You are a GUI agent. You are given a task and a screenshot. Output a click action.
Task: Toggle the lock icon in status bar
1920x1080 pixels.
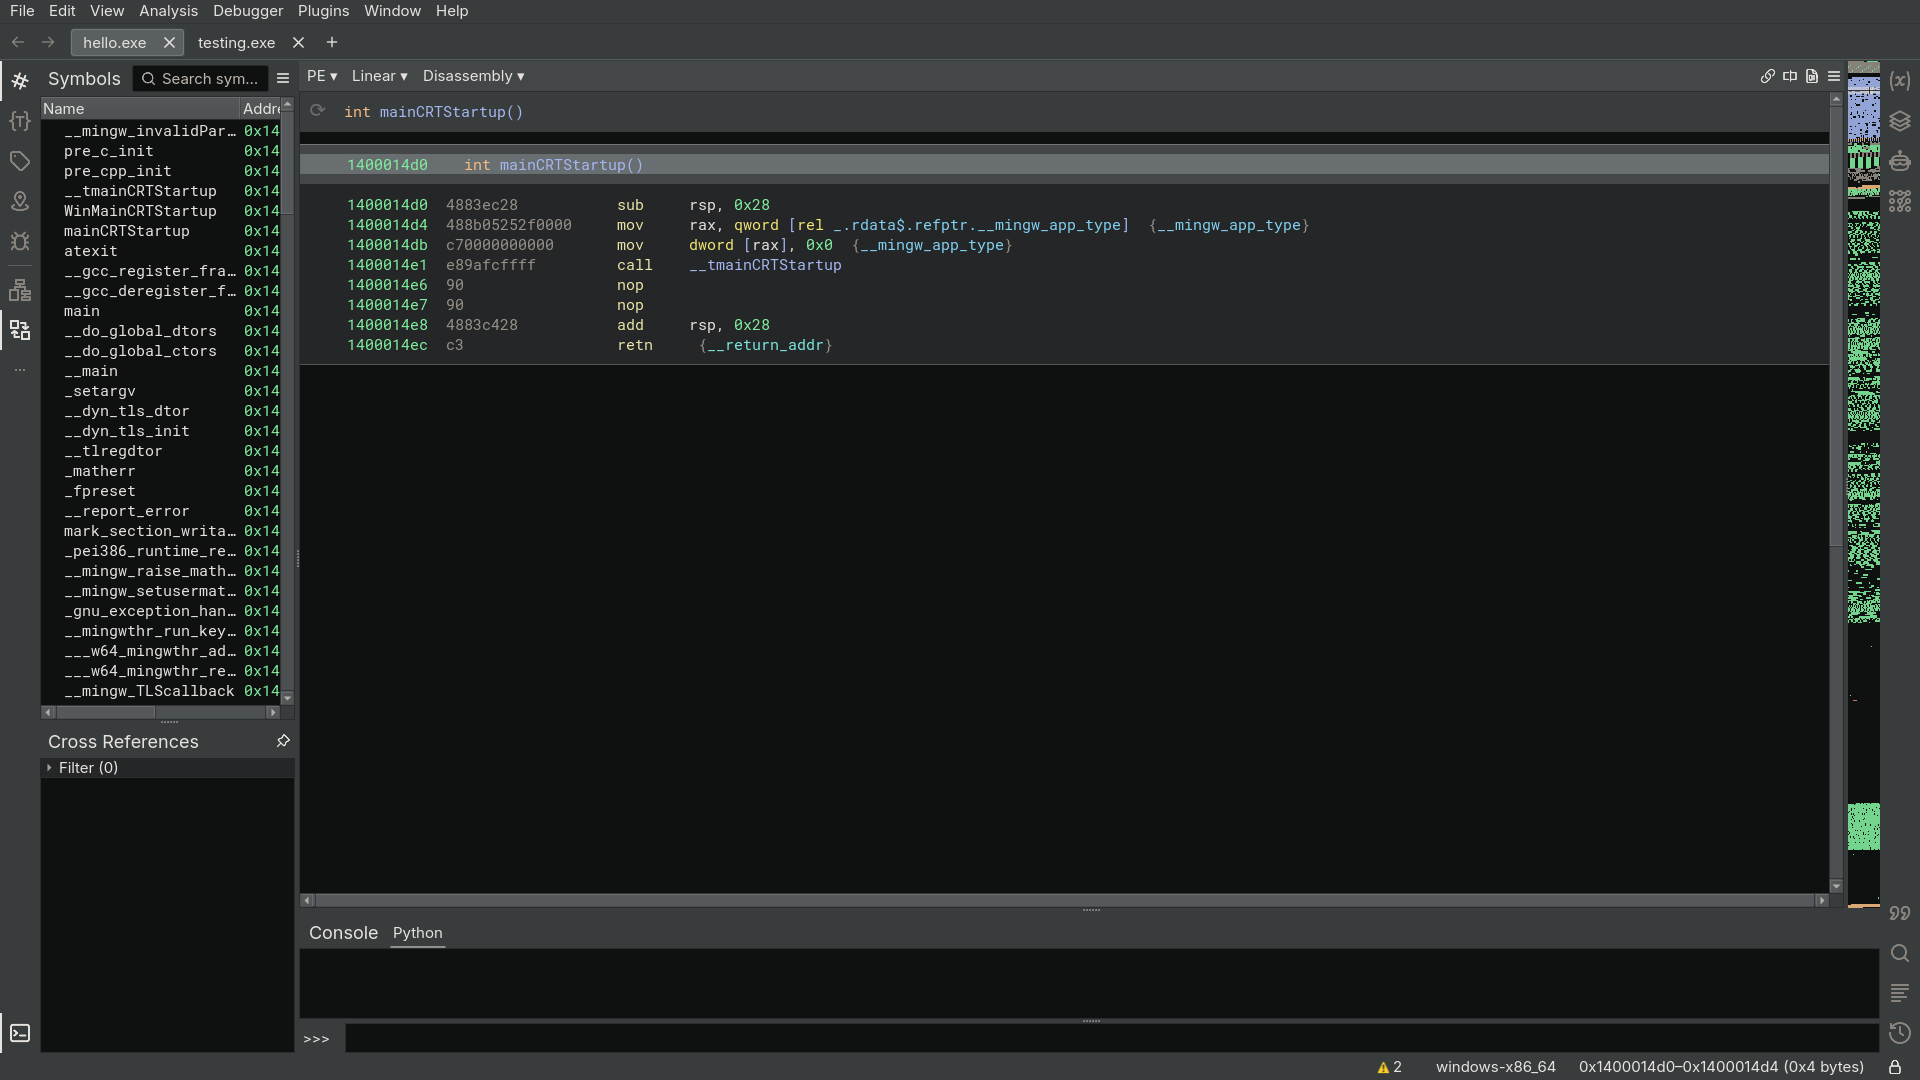tap(1894, 1067)
